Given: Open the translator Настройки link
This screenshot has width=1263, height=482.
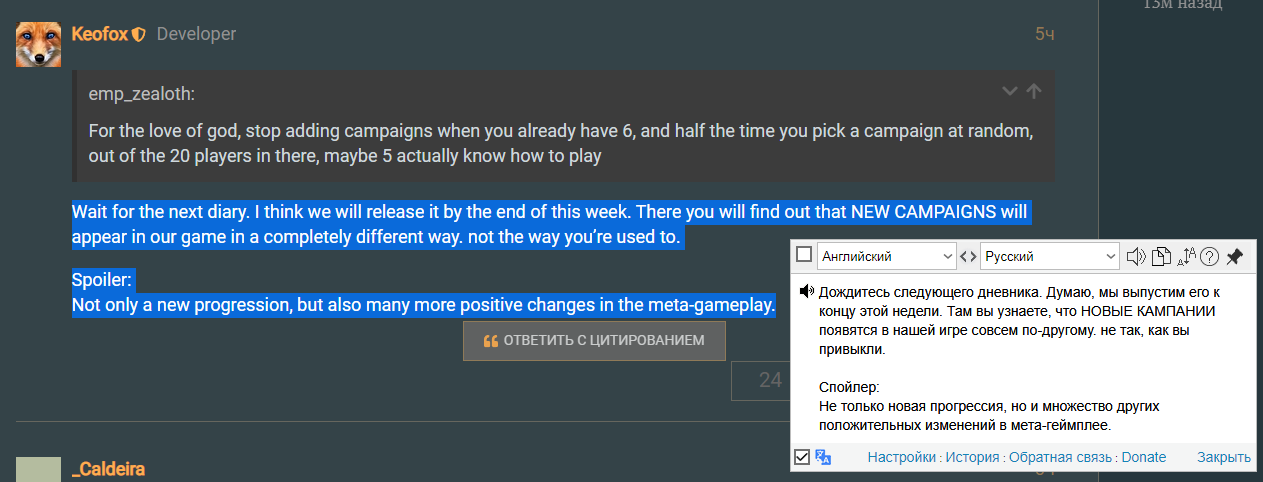Looking at the screenshot, I should [x=902, y=457].
